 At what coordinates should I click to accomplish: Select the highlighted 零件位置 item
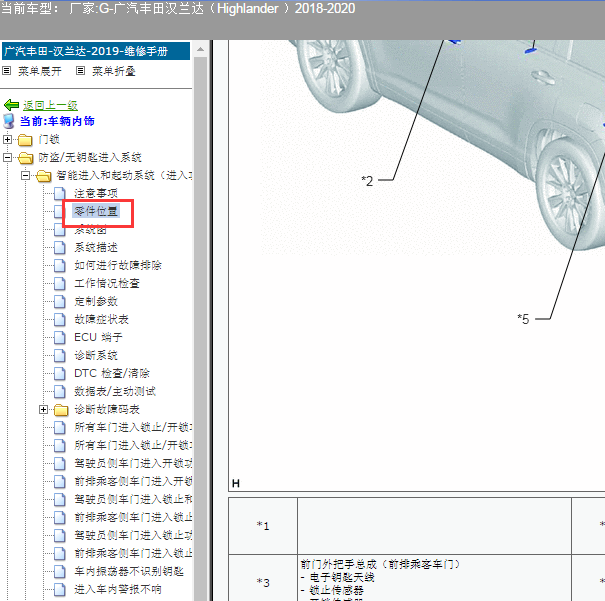tap(96, 211)
